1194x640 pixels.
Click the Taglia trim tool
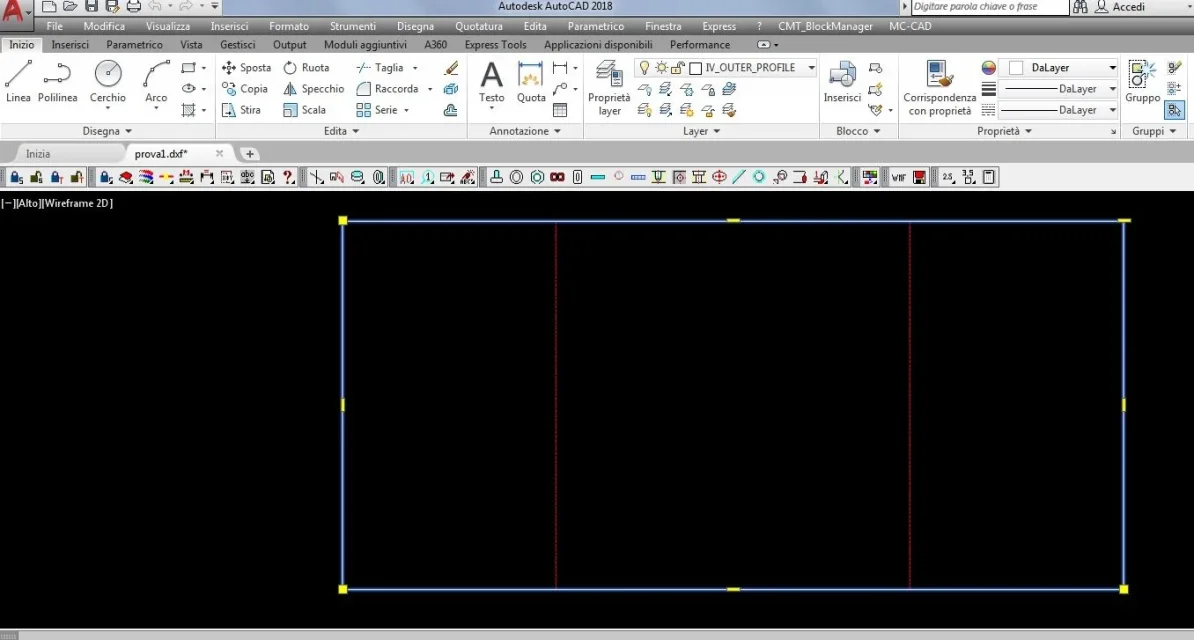pyautogui.click(x=380, y=68)
